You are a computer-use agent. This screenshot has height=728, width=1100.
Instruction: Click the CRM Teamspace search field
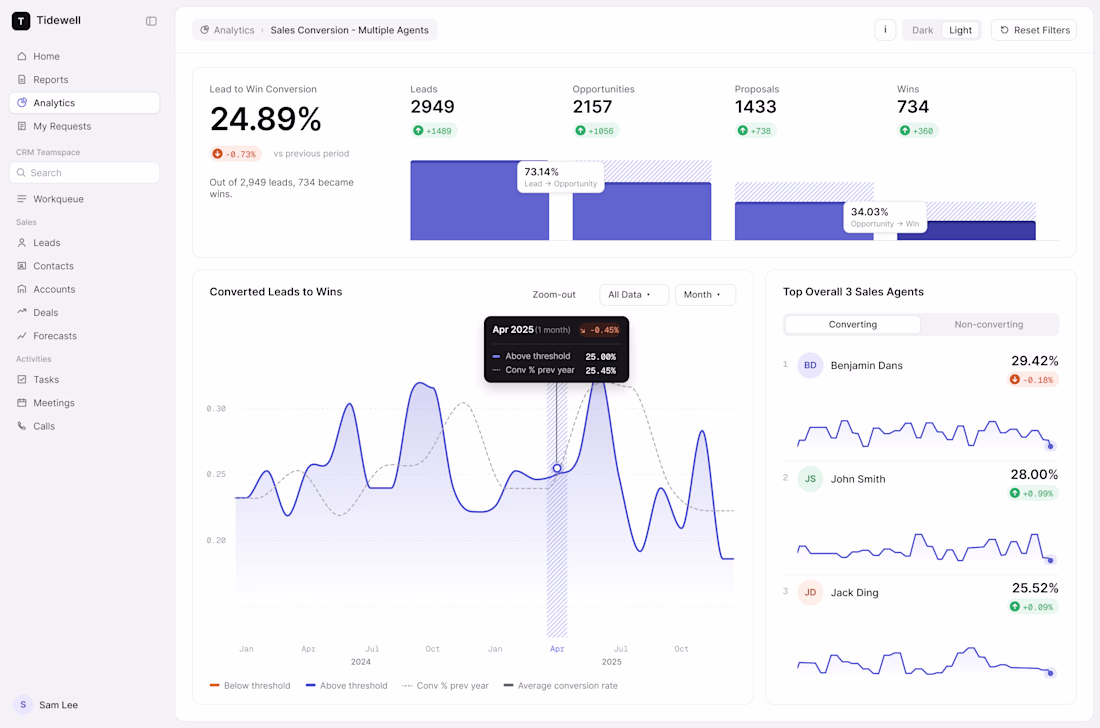tap(84, 173)
